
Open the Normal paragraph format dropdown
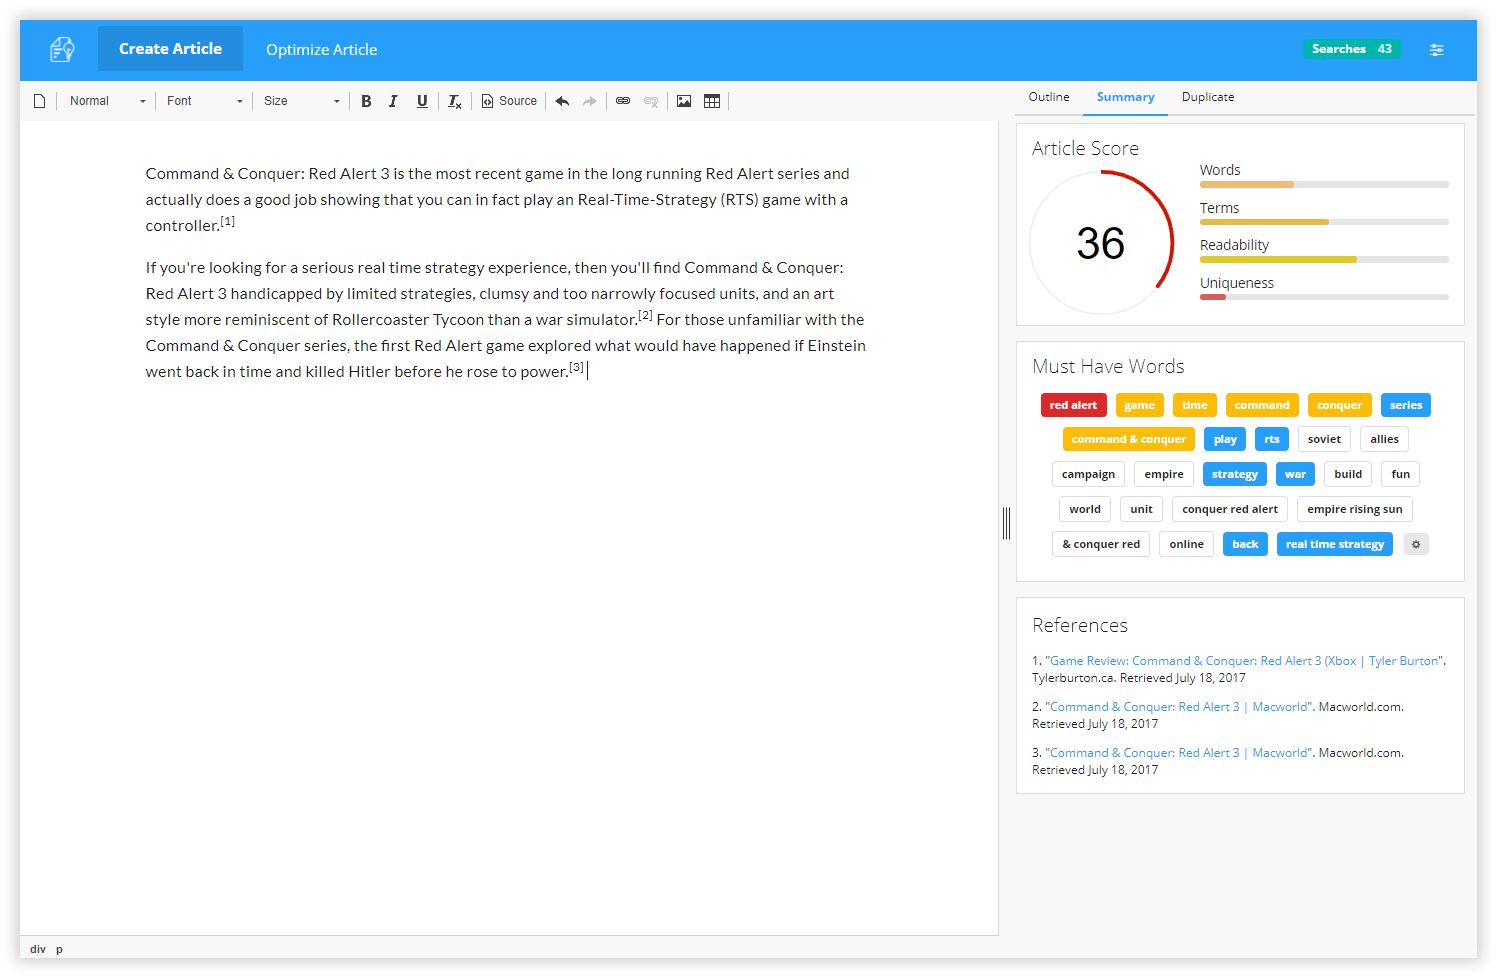coord(106,101)
